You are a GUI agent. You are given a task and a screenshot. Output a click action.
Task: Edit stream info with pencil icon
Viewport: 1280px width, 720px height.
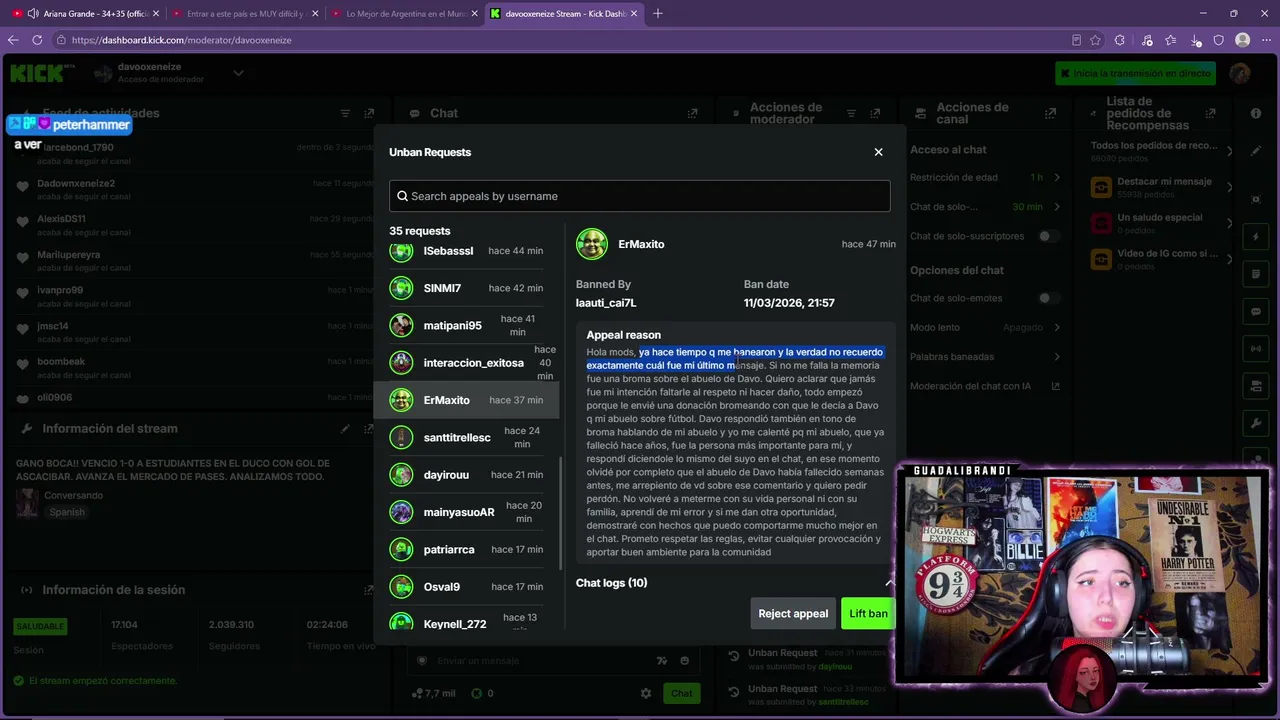(345, 429)
